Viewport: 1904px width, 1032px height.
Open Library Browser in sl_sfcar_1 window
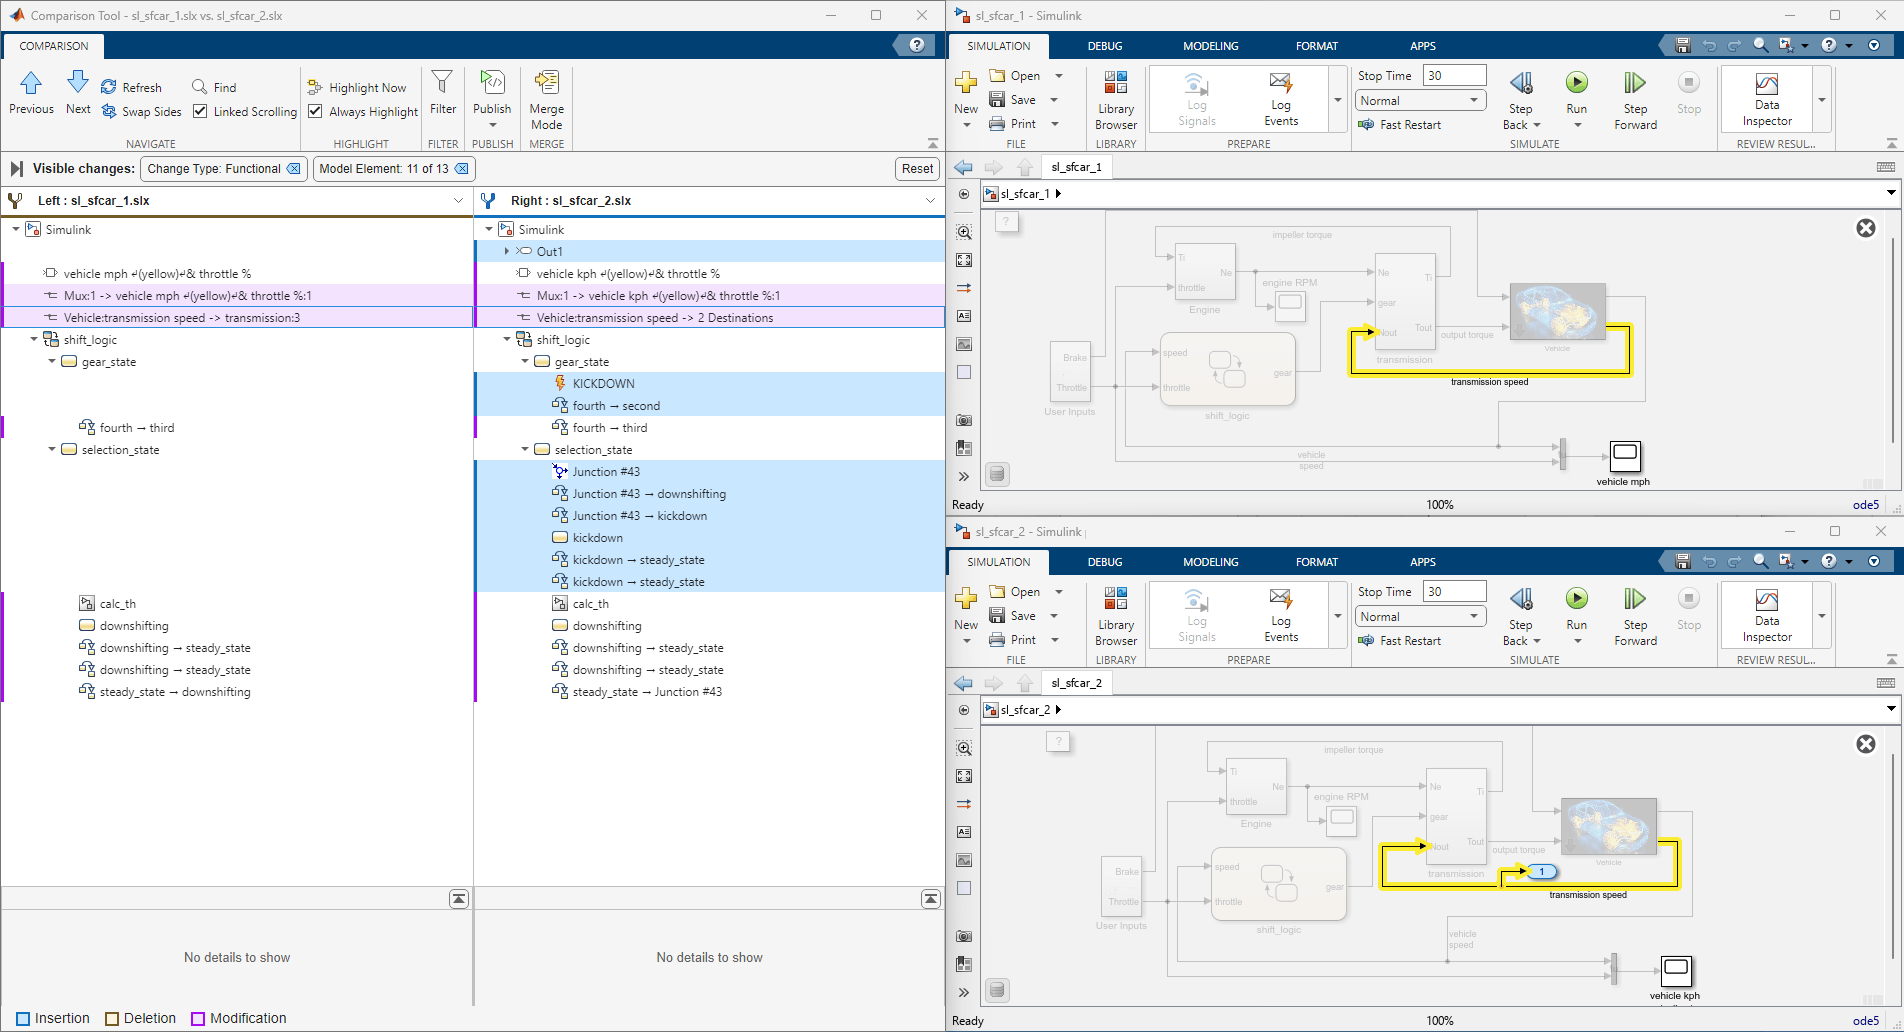[x=1116, y=100]
